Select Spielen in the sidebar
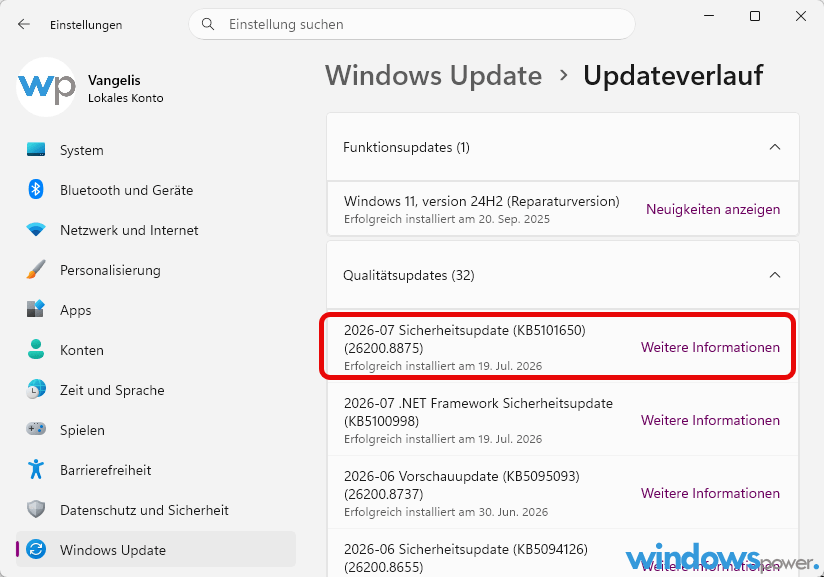Image resolution: width=824 pixels, height=577 pixels. [156, 429]
